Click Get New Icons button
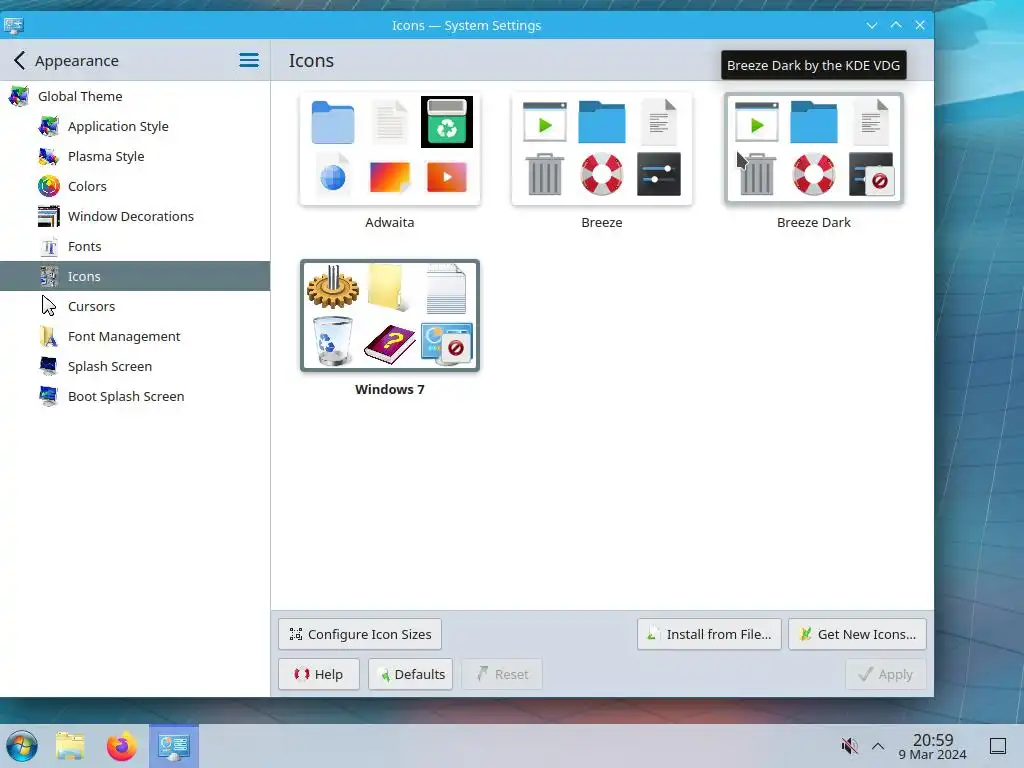Screen dimensions: 1024x768 [x=857, y=634]
